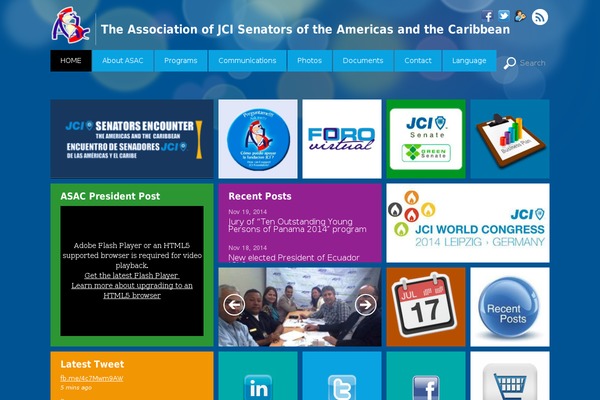Go to the HOME menu item

point(71,60)
